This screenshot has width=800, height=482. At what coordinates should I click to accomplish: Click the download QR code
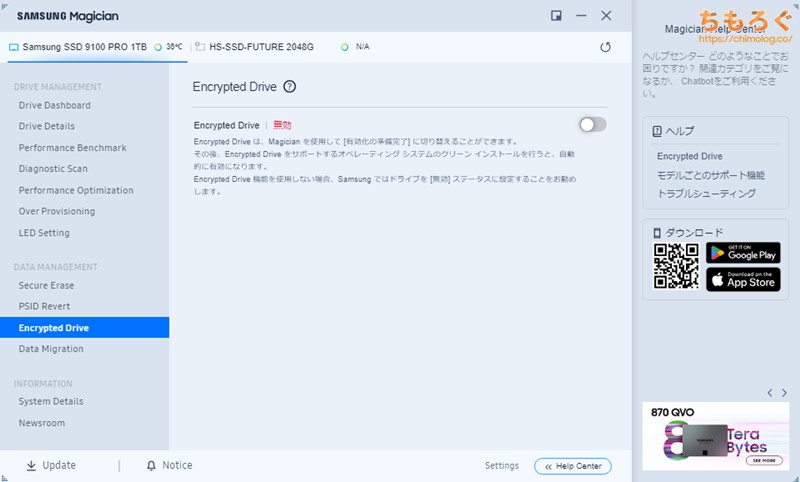(x=676, y=266)
